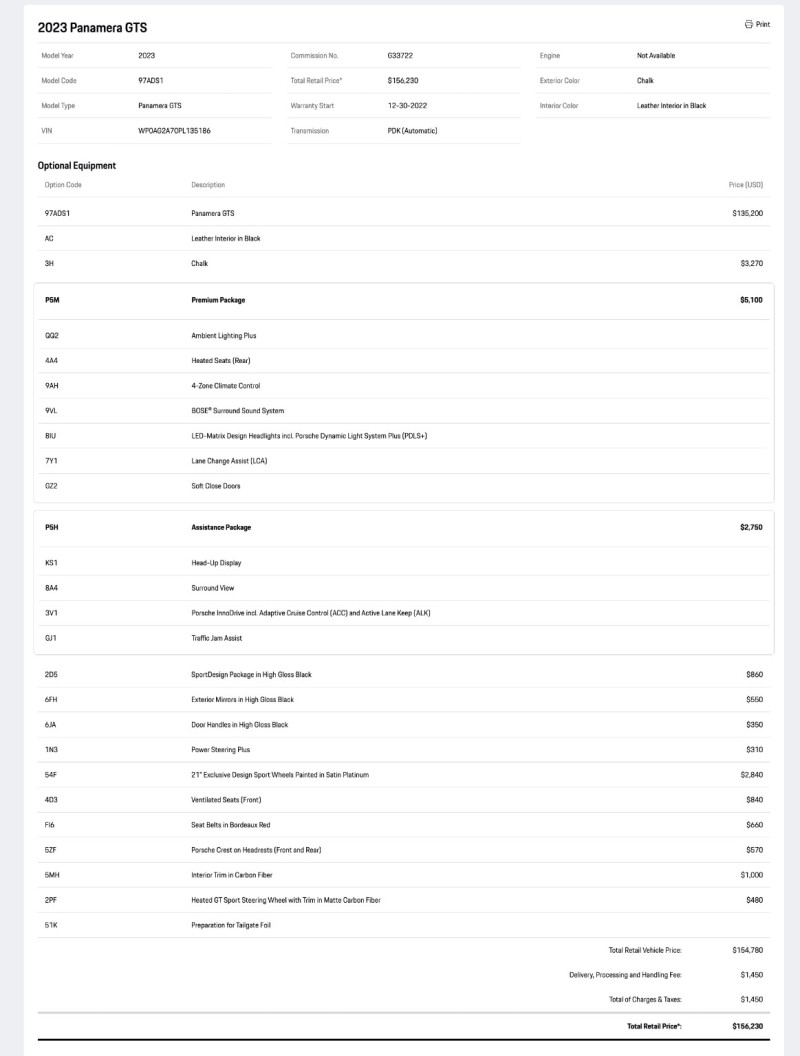
Task: Click the Price (USD) column header
Action: [x=745, y=185]
